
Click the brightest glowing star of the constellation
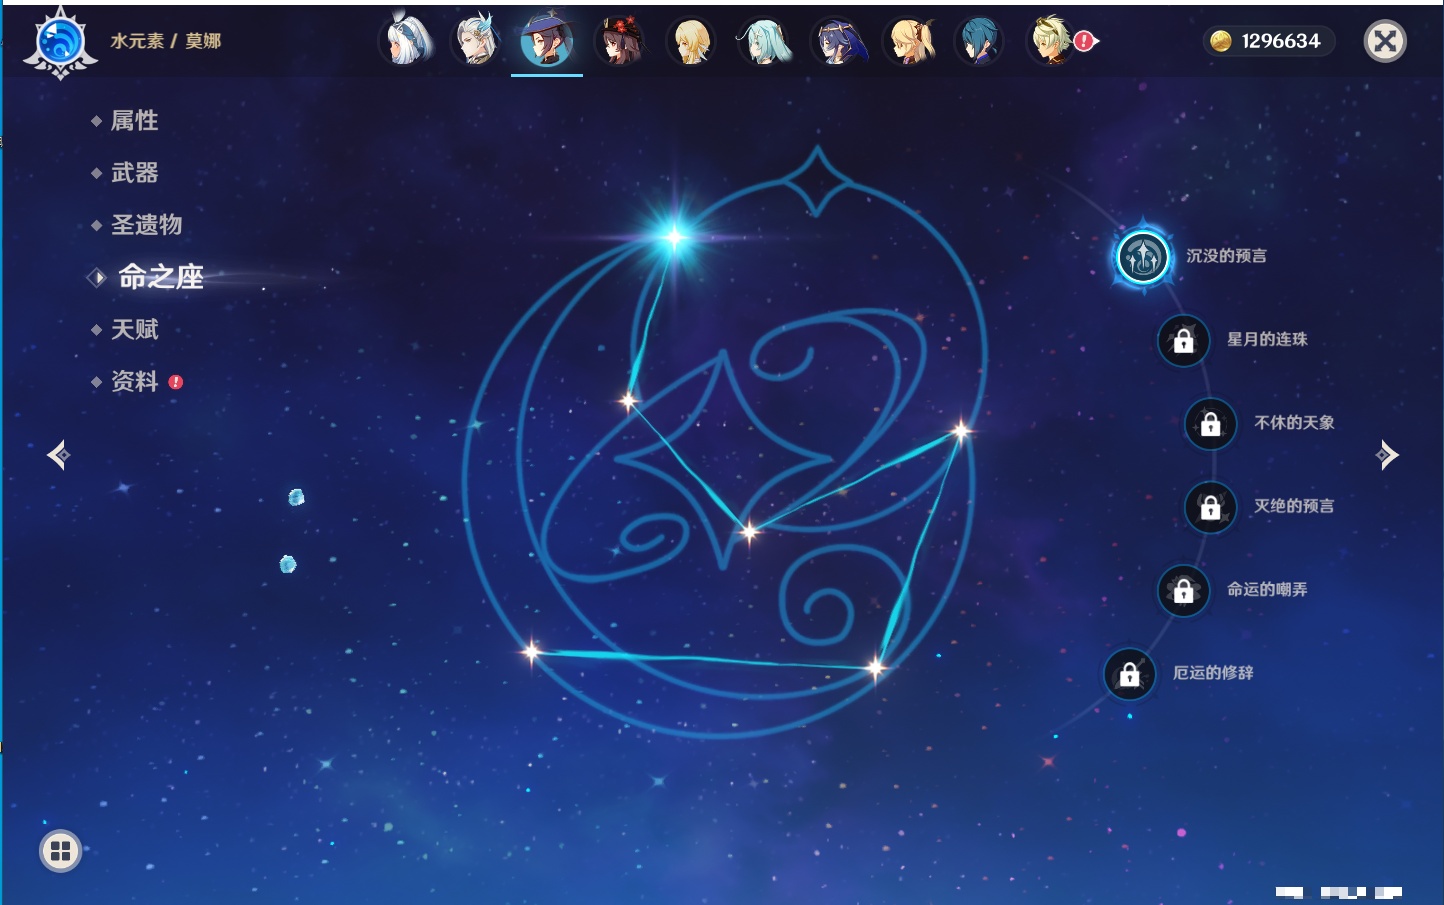pyautogui.click(x=674, y=237)
